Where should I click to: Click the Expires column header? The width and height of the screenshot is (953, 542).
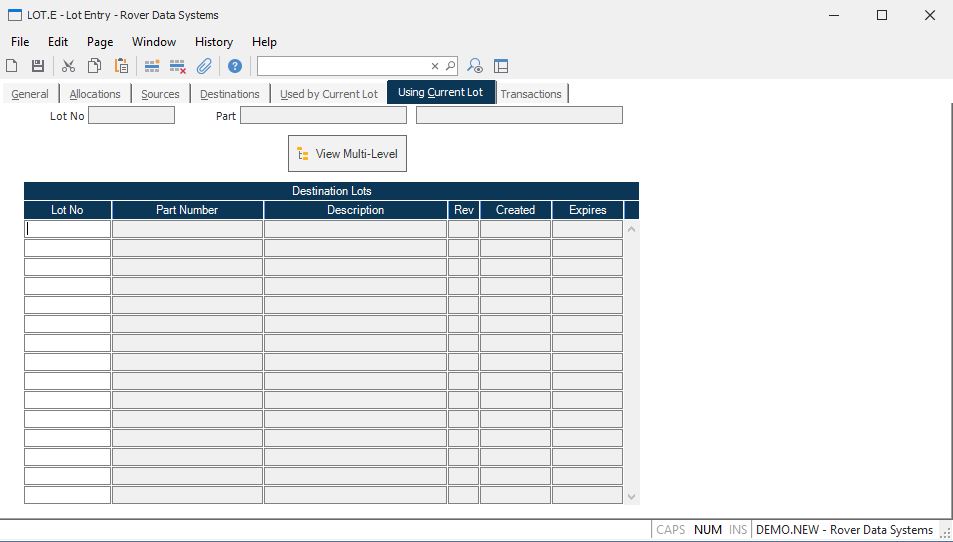[587, 210]
